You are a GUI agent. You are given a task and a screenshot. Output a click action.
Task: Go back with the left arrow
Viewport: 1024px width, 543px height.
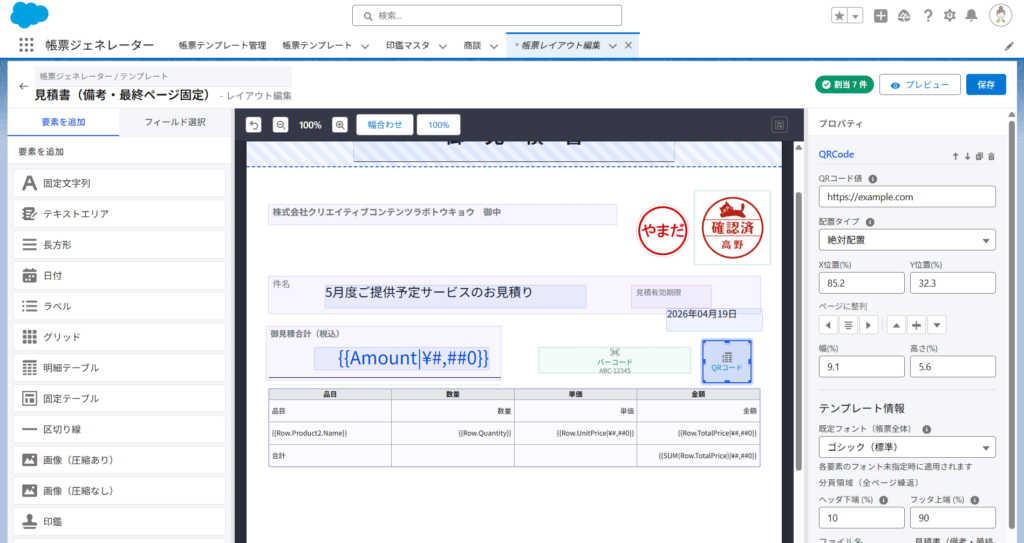pos(24,86)
